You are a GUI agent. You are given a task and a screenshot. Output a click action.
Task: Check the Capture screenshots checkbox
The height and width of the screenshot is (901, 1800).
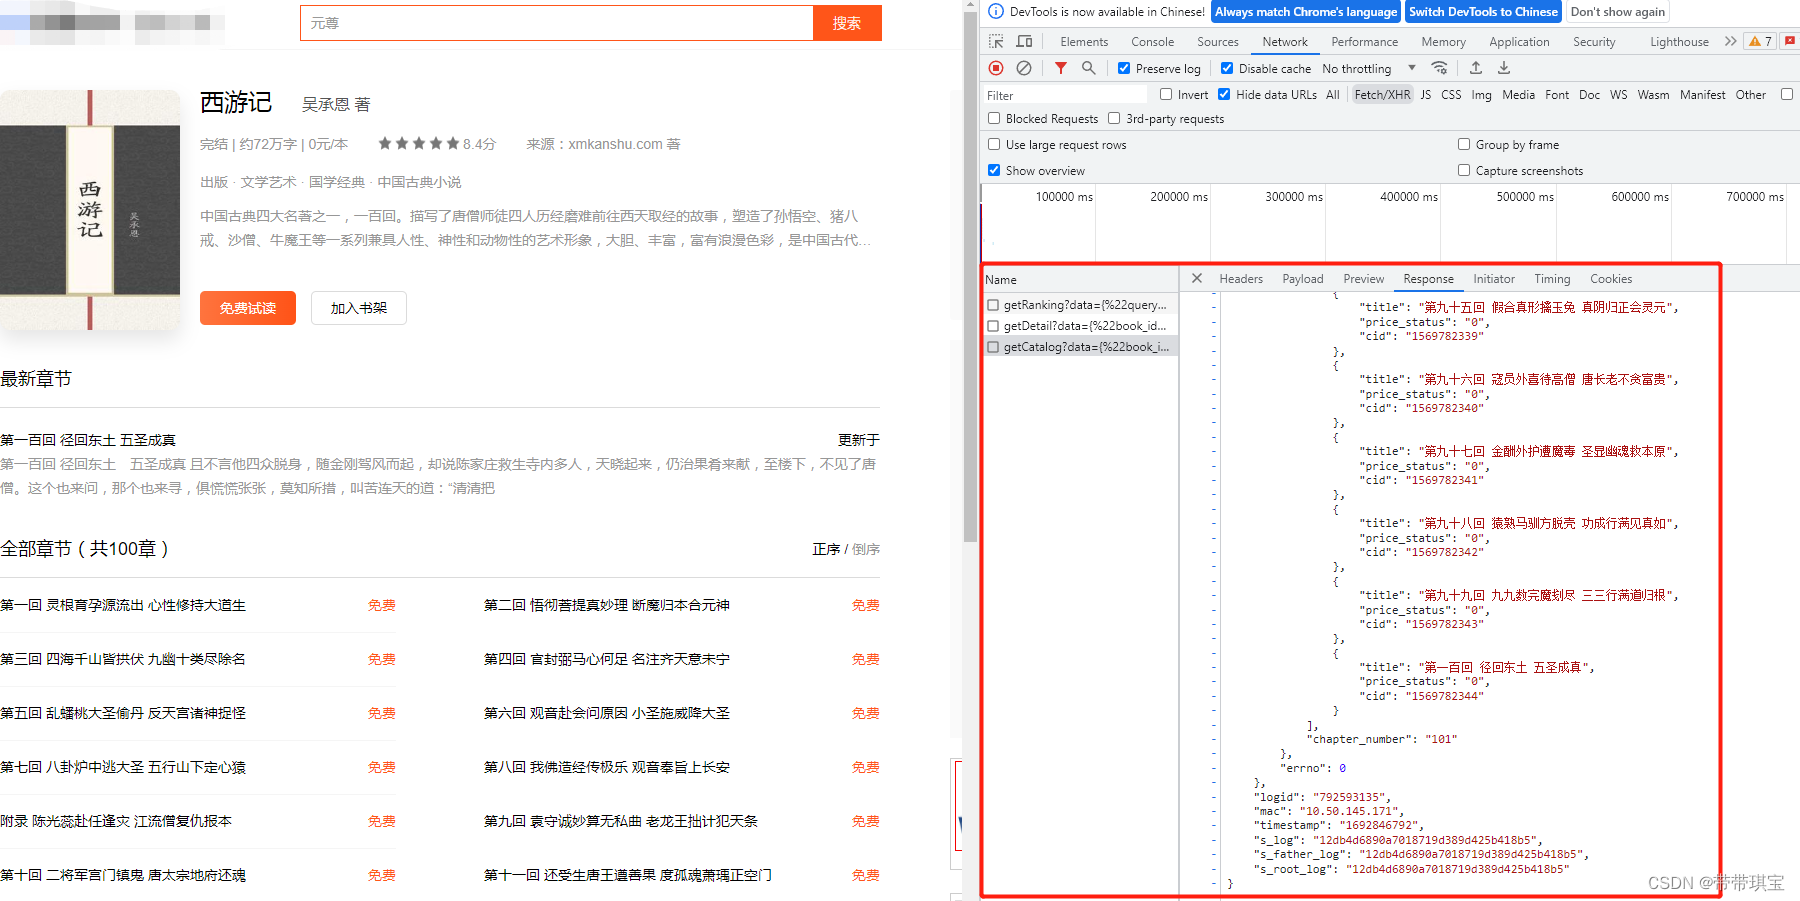1464,170
